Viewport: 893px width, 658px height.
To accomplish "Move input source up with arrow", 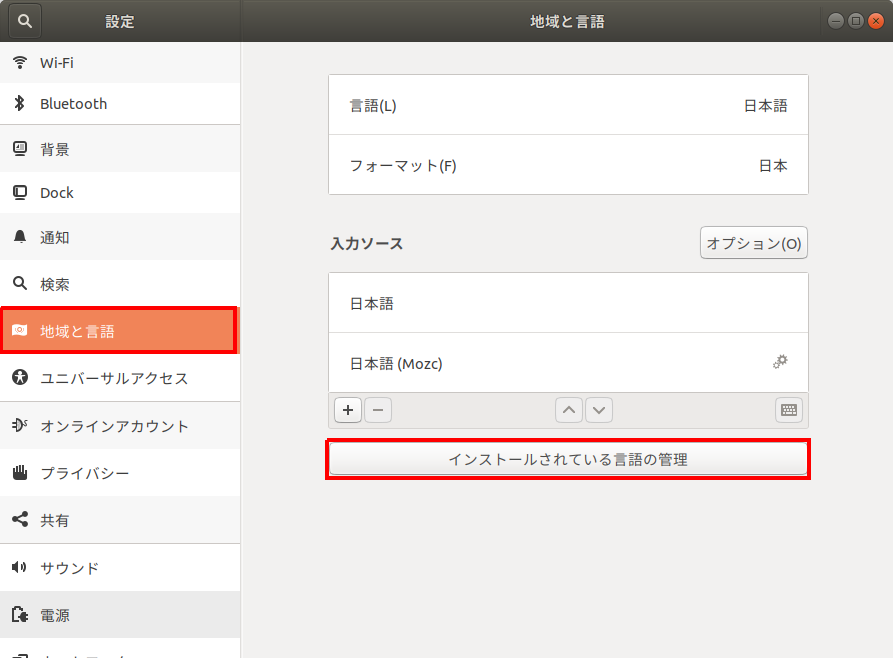I will [568, 410].
